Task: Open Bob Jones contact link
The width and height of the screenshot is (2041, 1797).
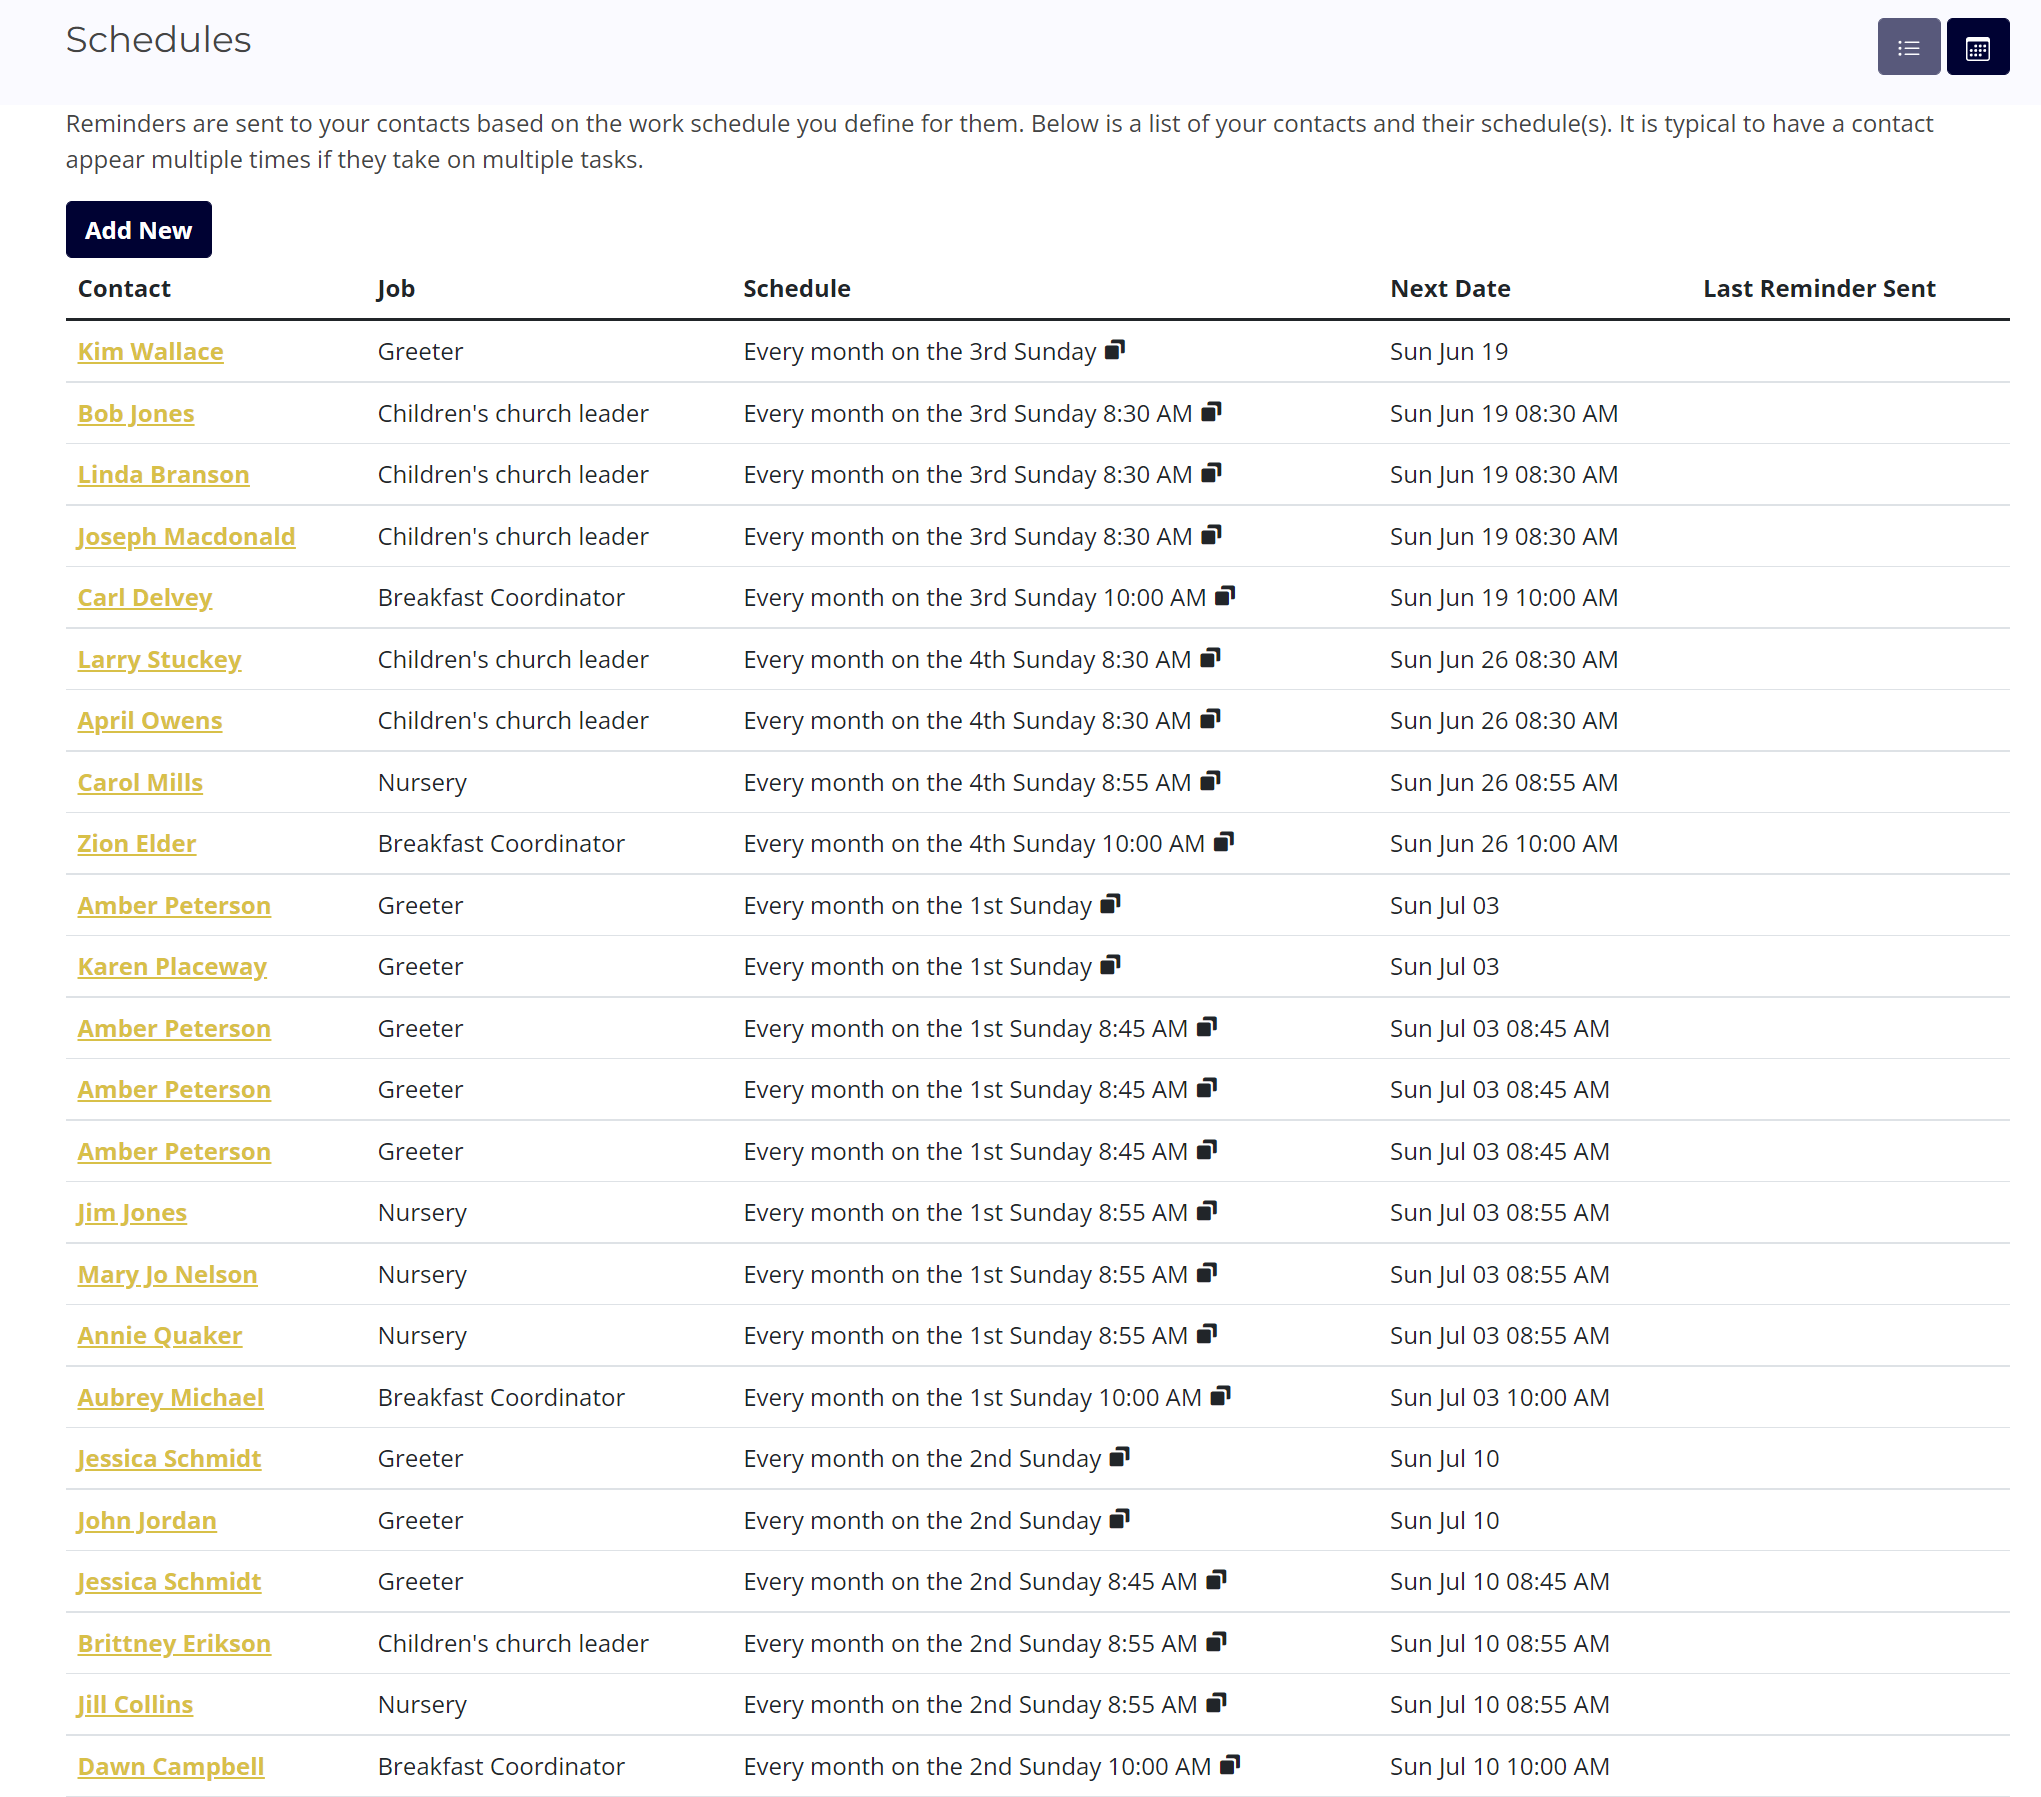Action: click(136, 413)
